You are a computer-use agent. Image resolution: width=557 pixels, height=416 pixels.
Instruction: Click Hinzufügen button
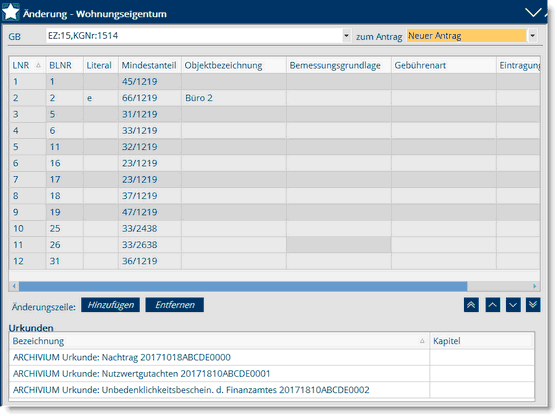(x=110, y=305)
